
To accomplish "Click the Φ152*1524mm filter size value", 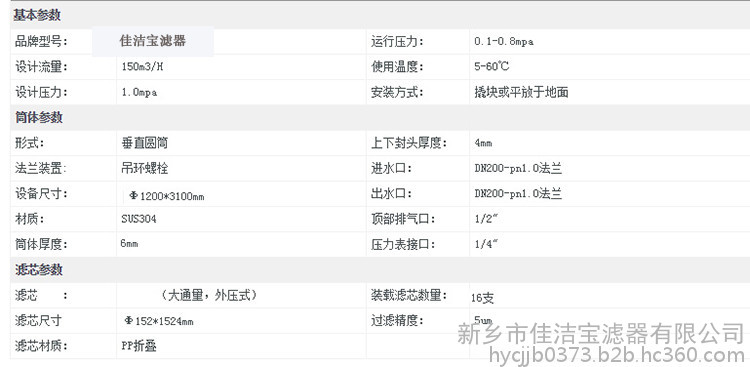I will (x=159, y=321).
